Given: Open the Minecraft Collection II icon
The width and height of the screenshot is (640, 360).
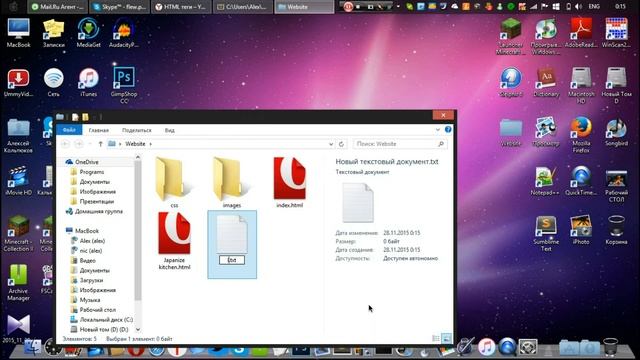Looking at the screenshot, I should click(18, 233).
